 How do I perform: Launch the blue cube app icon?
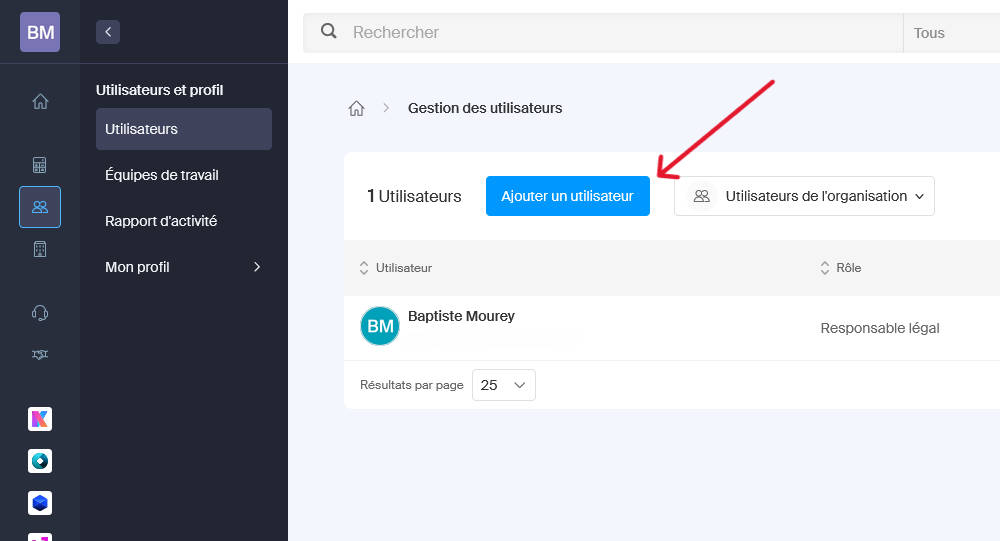click(x=40, y=503)
